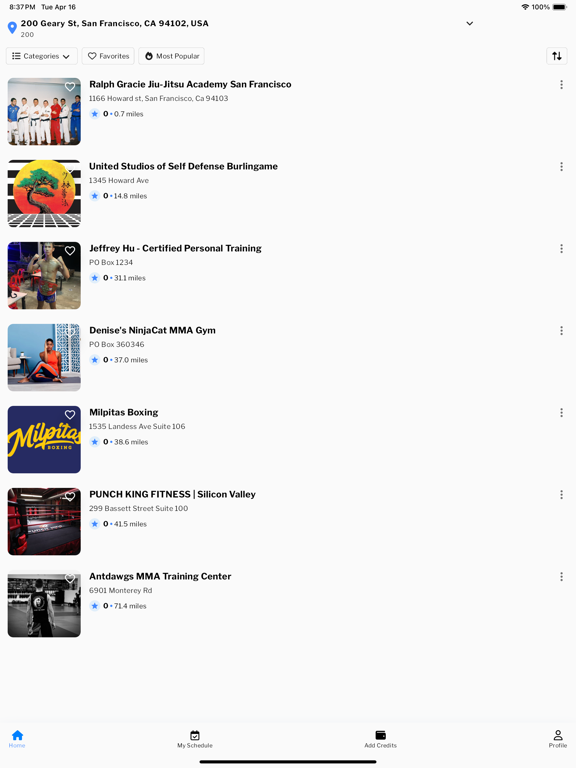Tap the battery status icon
576x768 pixels.
click(x=559, y=7)
